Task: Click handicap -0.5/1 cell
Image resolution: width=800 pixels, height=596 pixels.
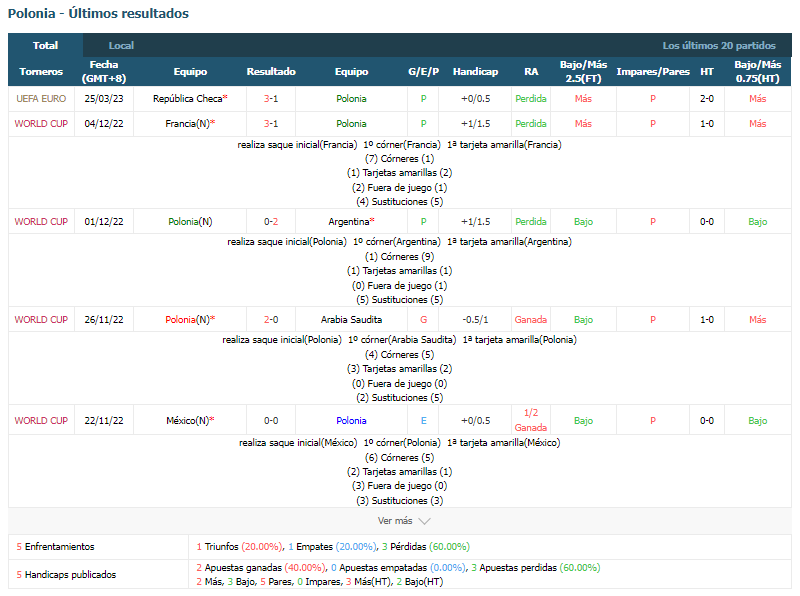Action: coord(475,319)
